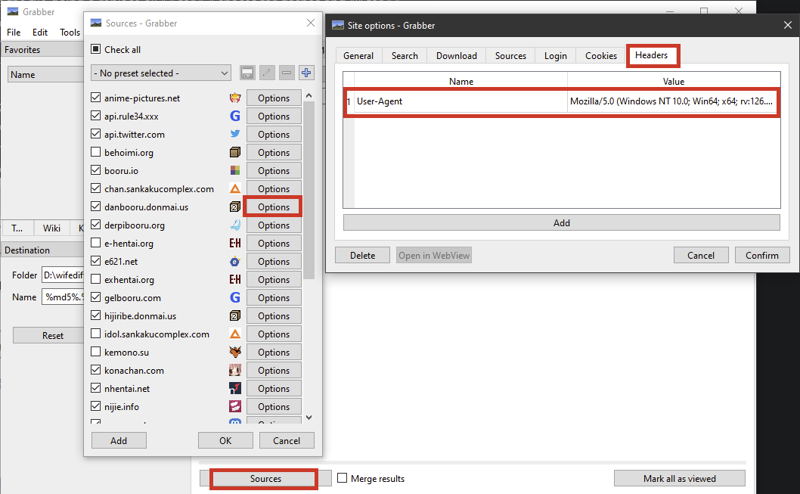Click the booru.io colored squares icon
800x494 pixels.
[235, 170]
